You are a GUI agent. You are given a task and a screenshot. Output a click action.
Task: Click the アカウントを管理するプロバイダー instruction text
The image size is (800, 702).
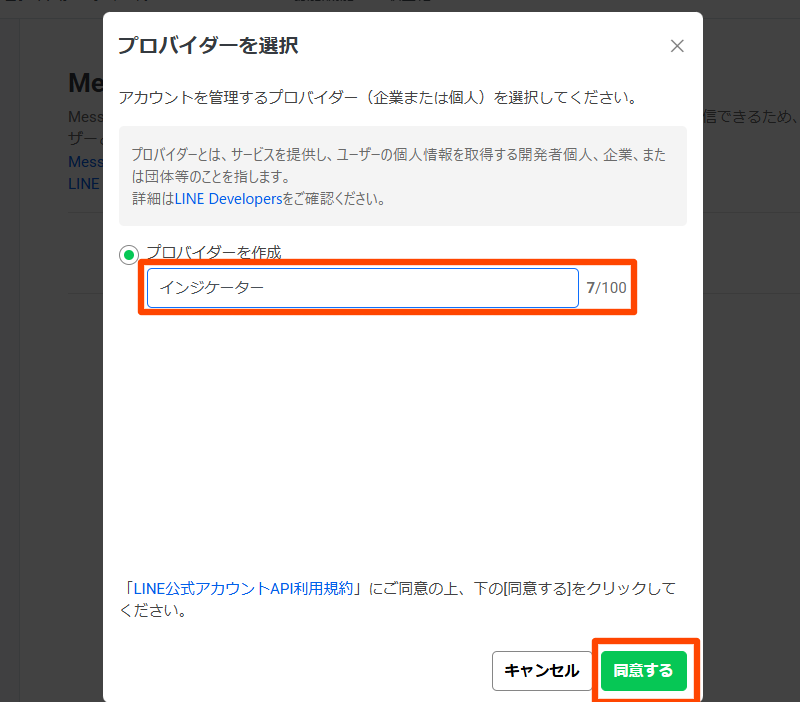[378, 97]
